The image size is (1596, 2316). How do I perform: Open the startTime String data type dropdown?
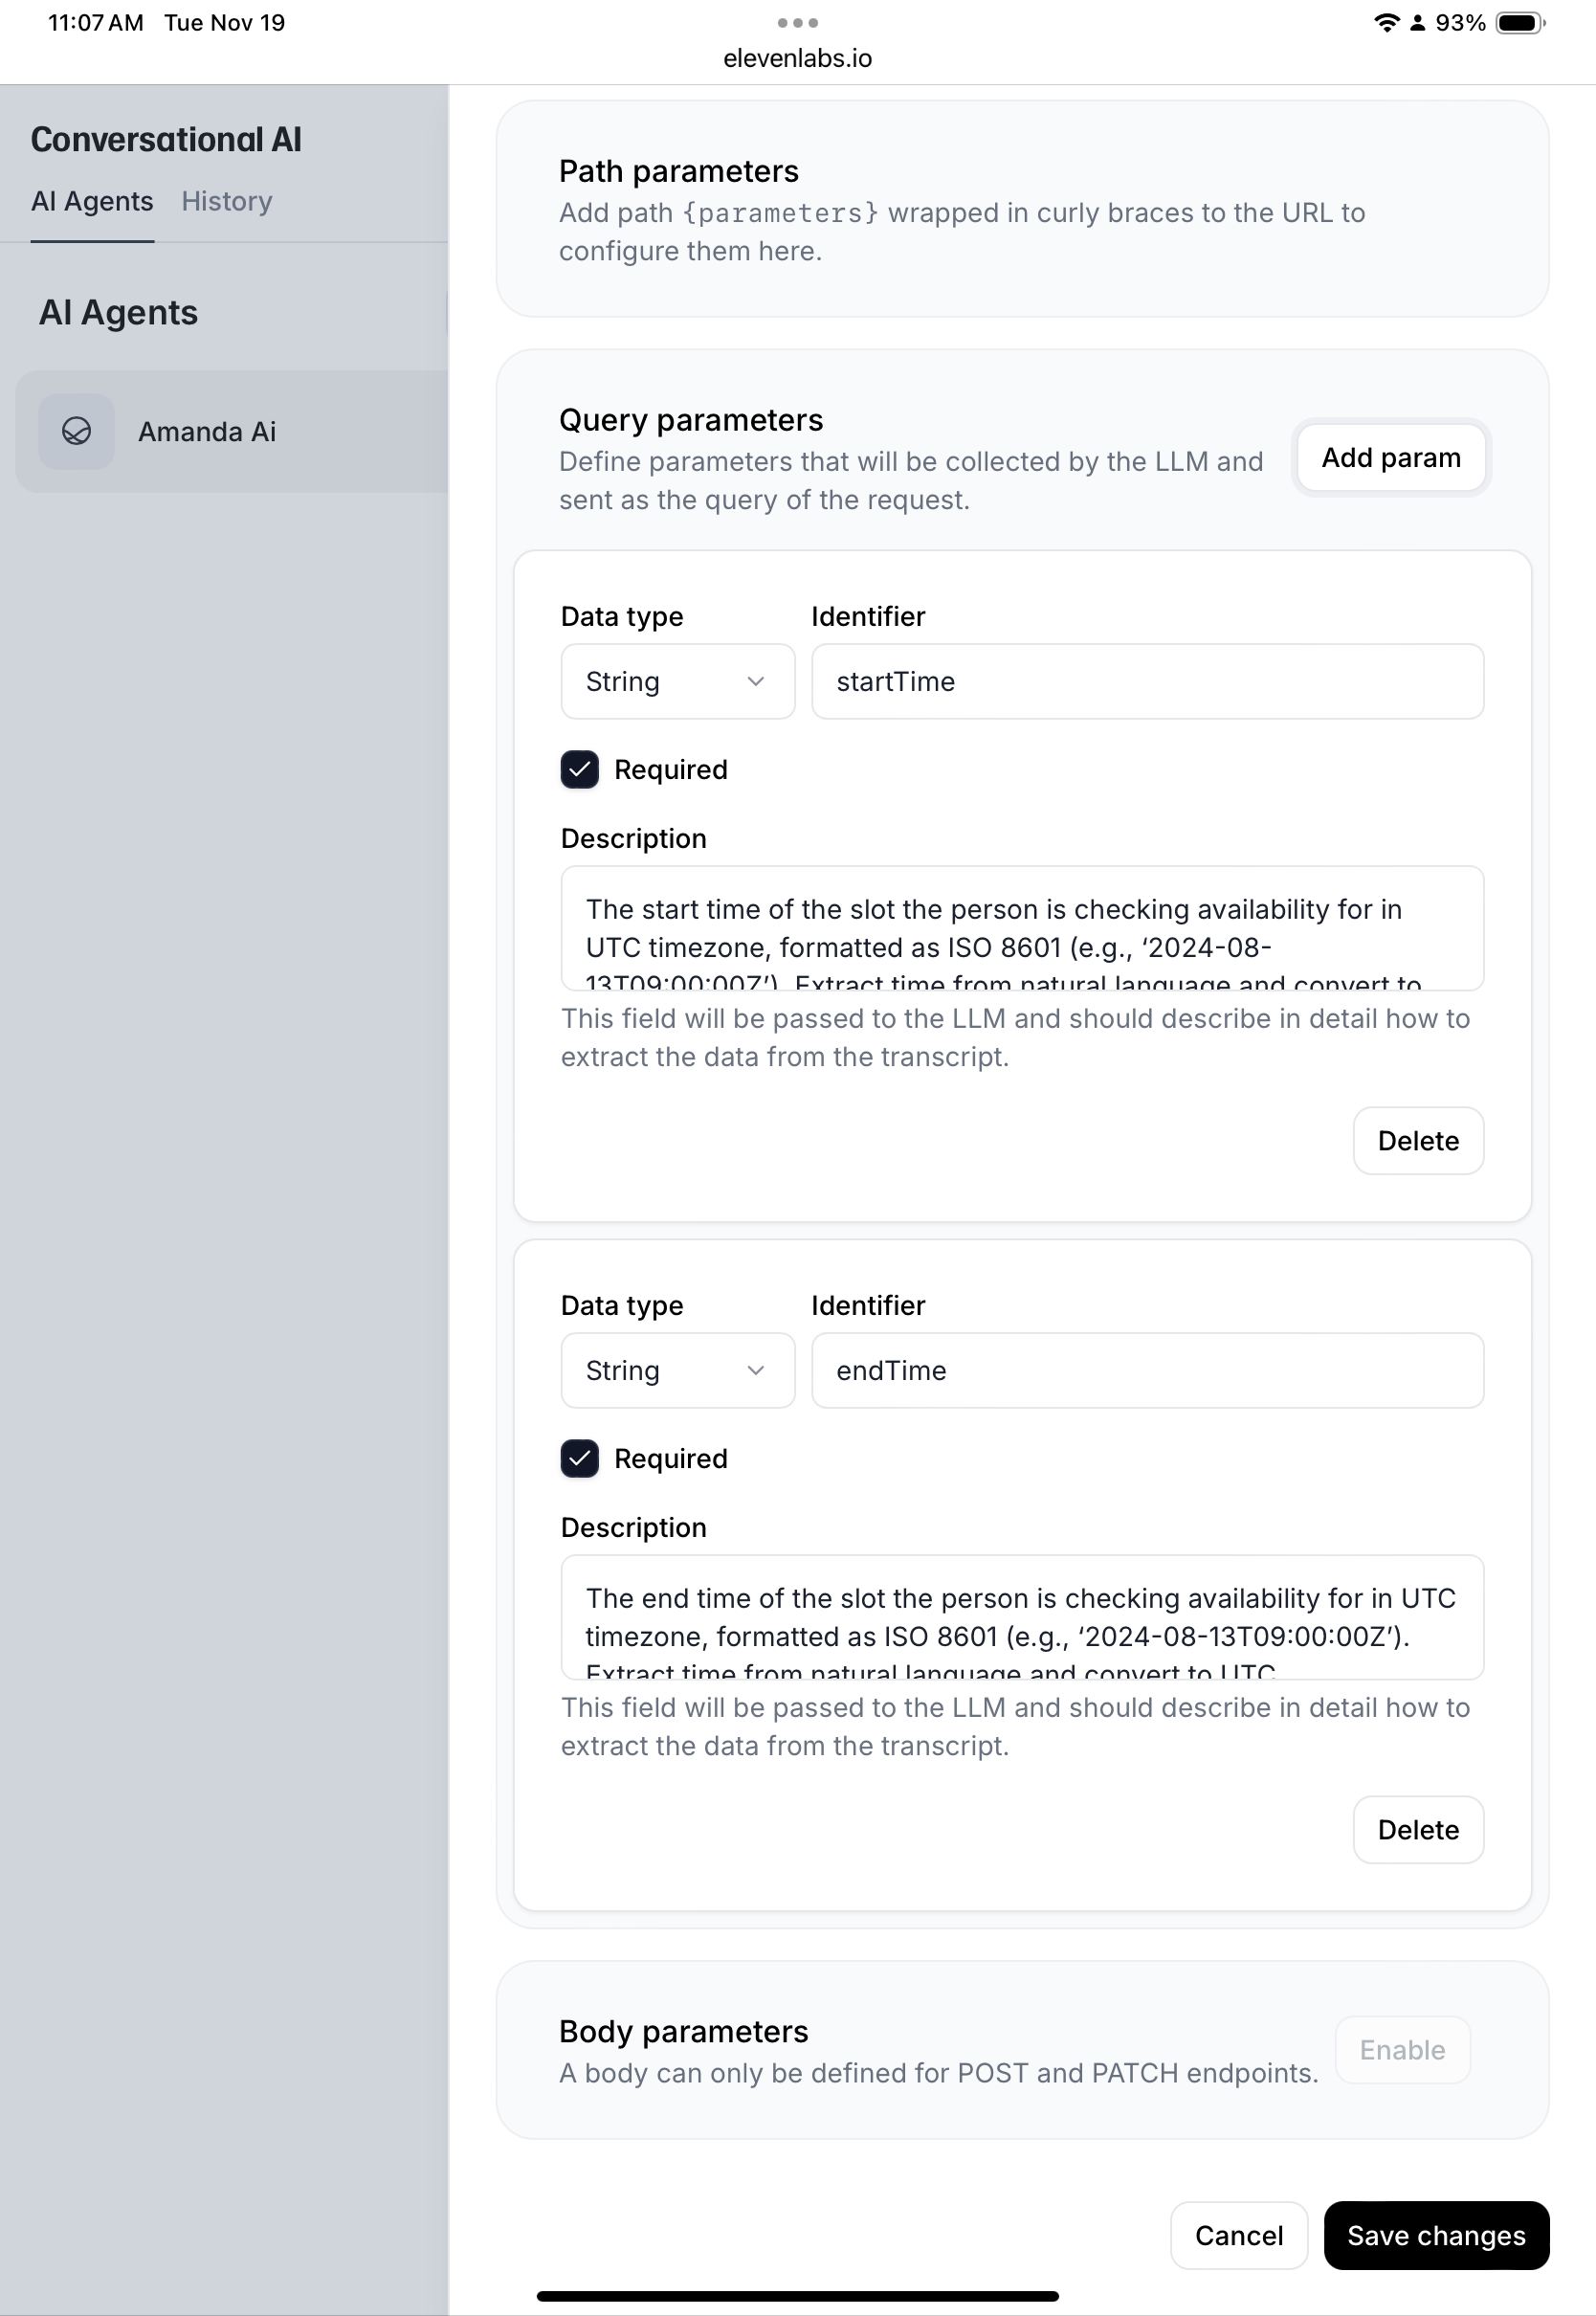coord(677,681)
